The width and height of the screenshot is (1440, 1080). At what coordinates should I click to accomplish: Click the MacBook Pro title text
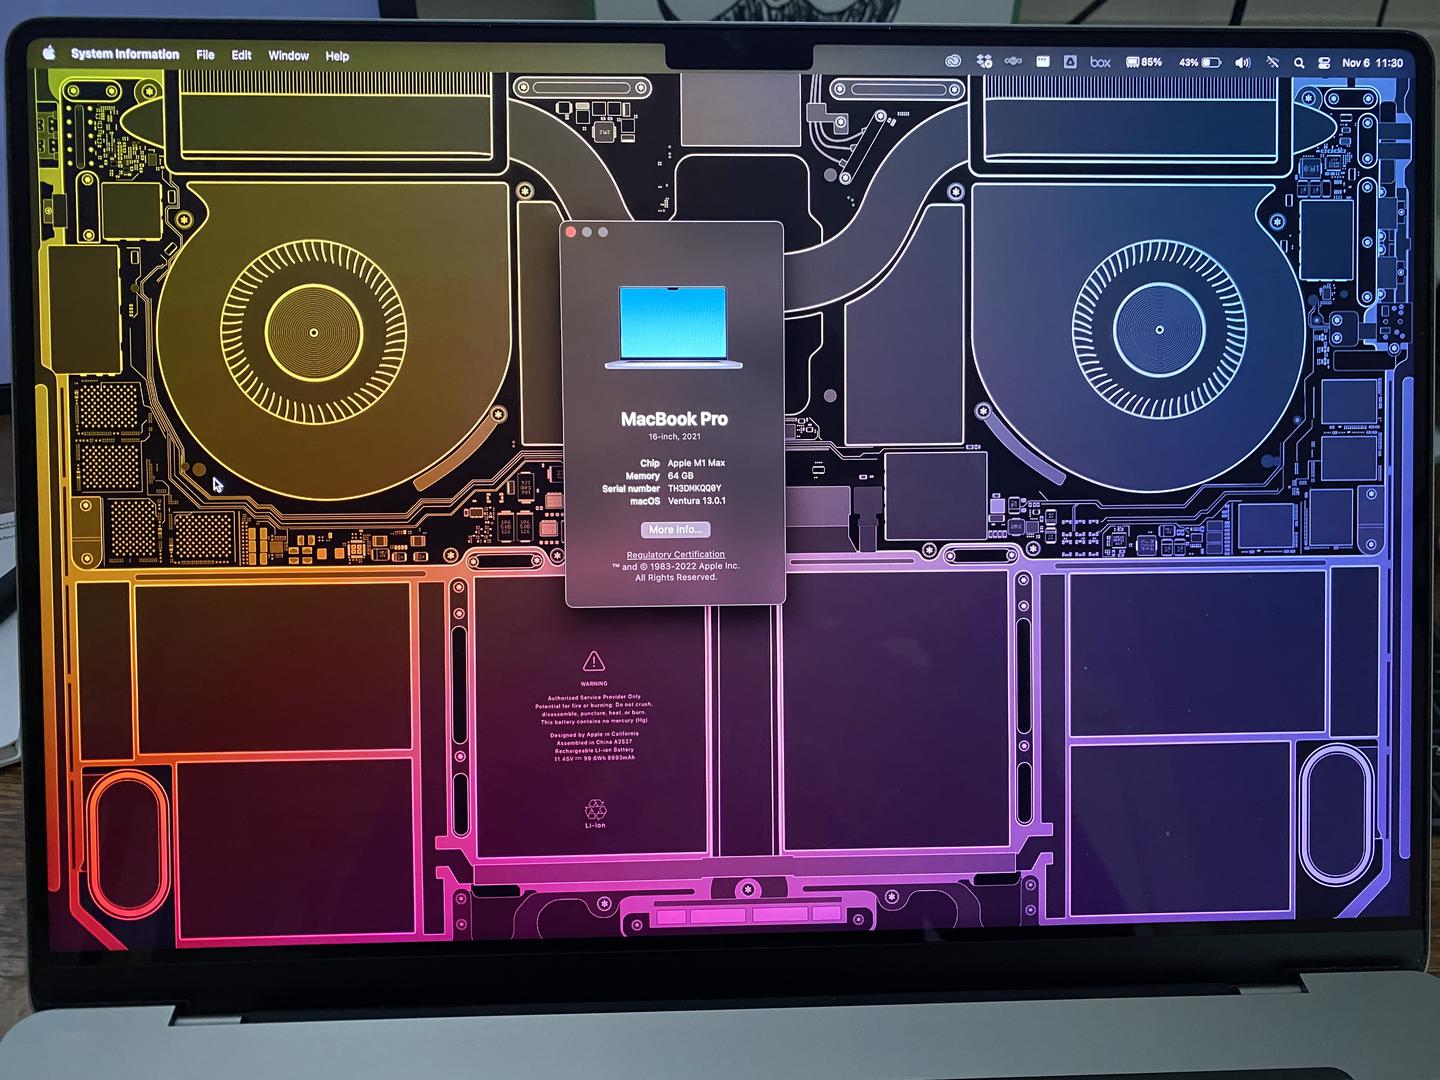tap(674, 419)
